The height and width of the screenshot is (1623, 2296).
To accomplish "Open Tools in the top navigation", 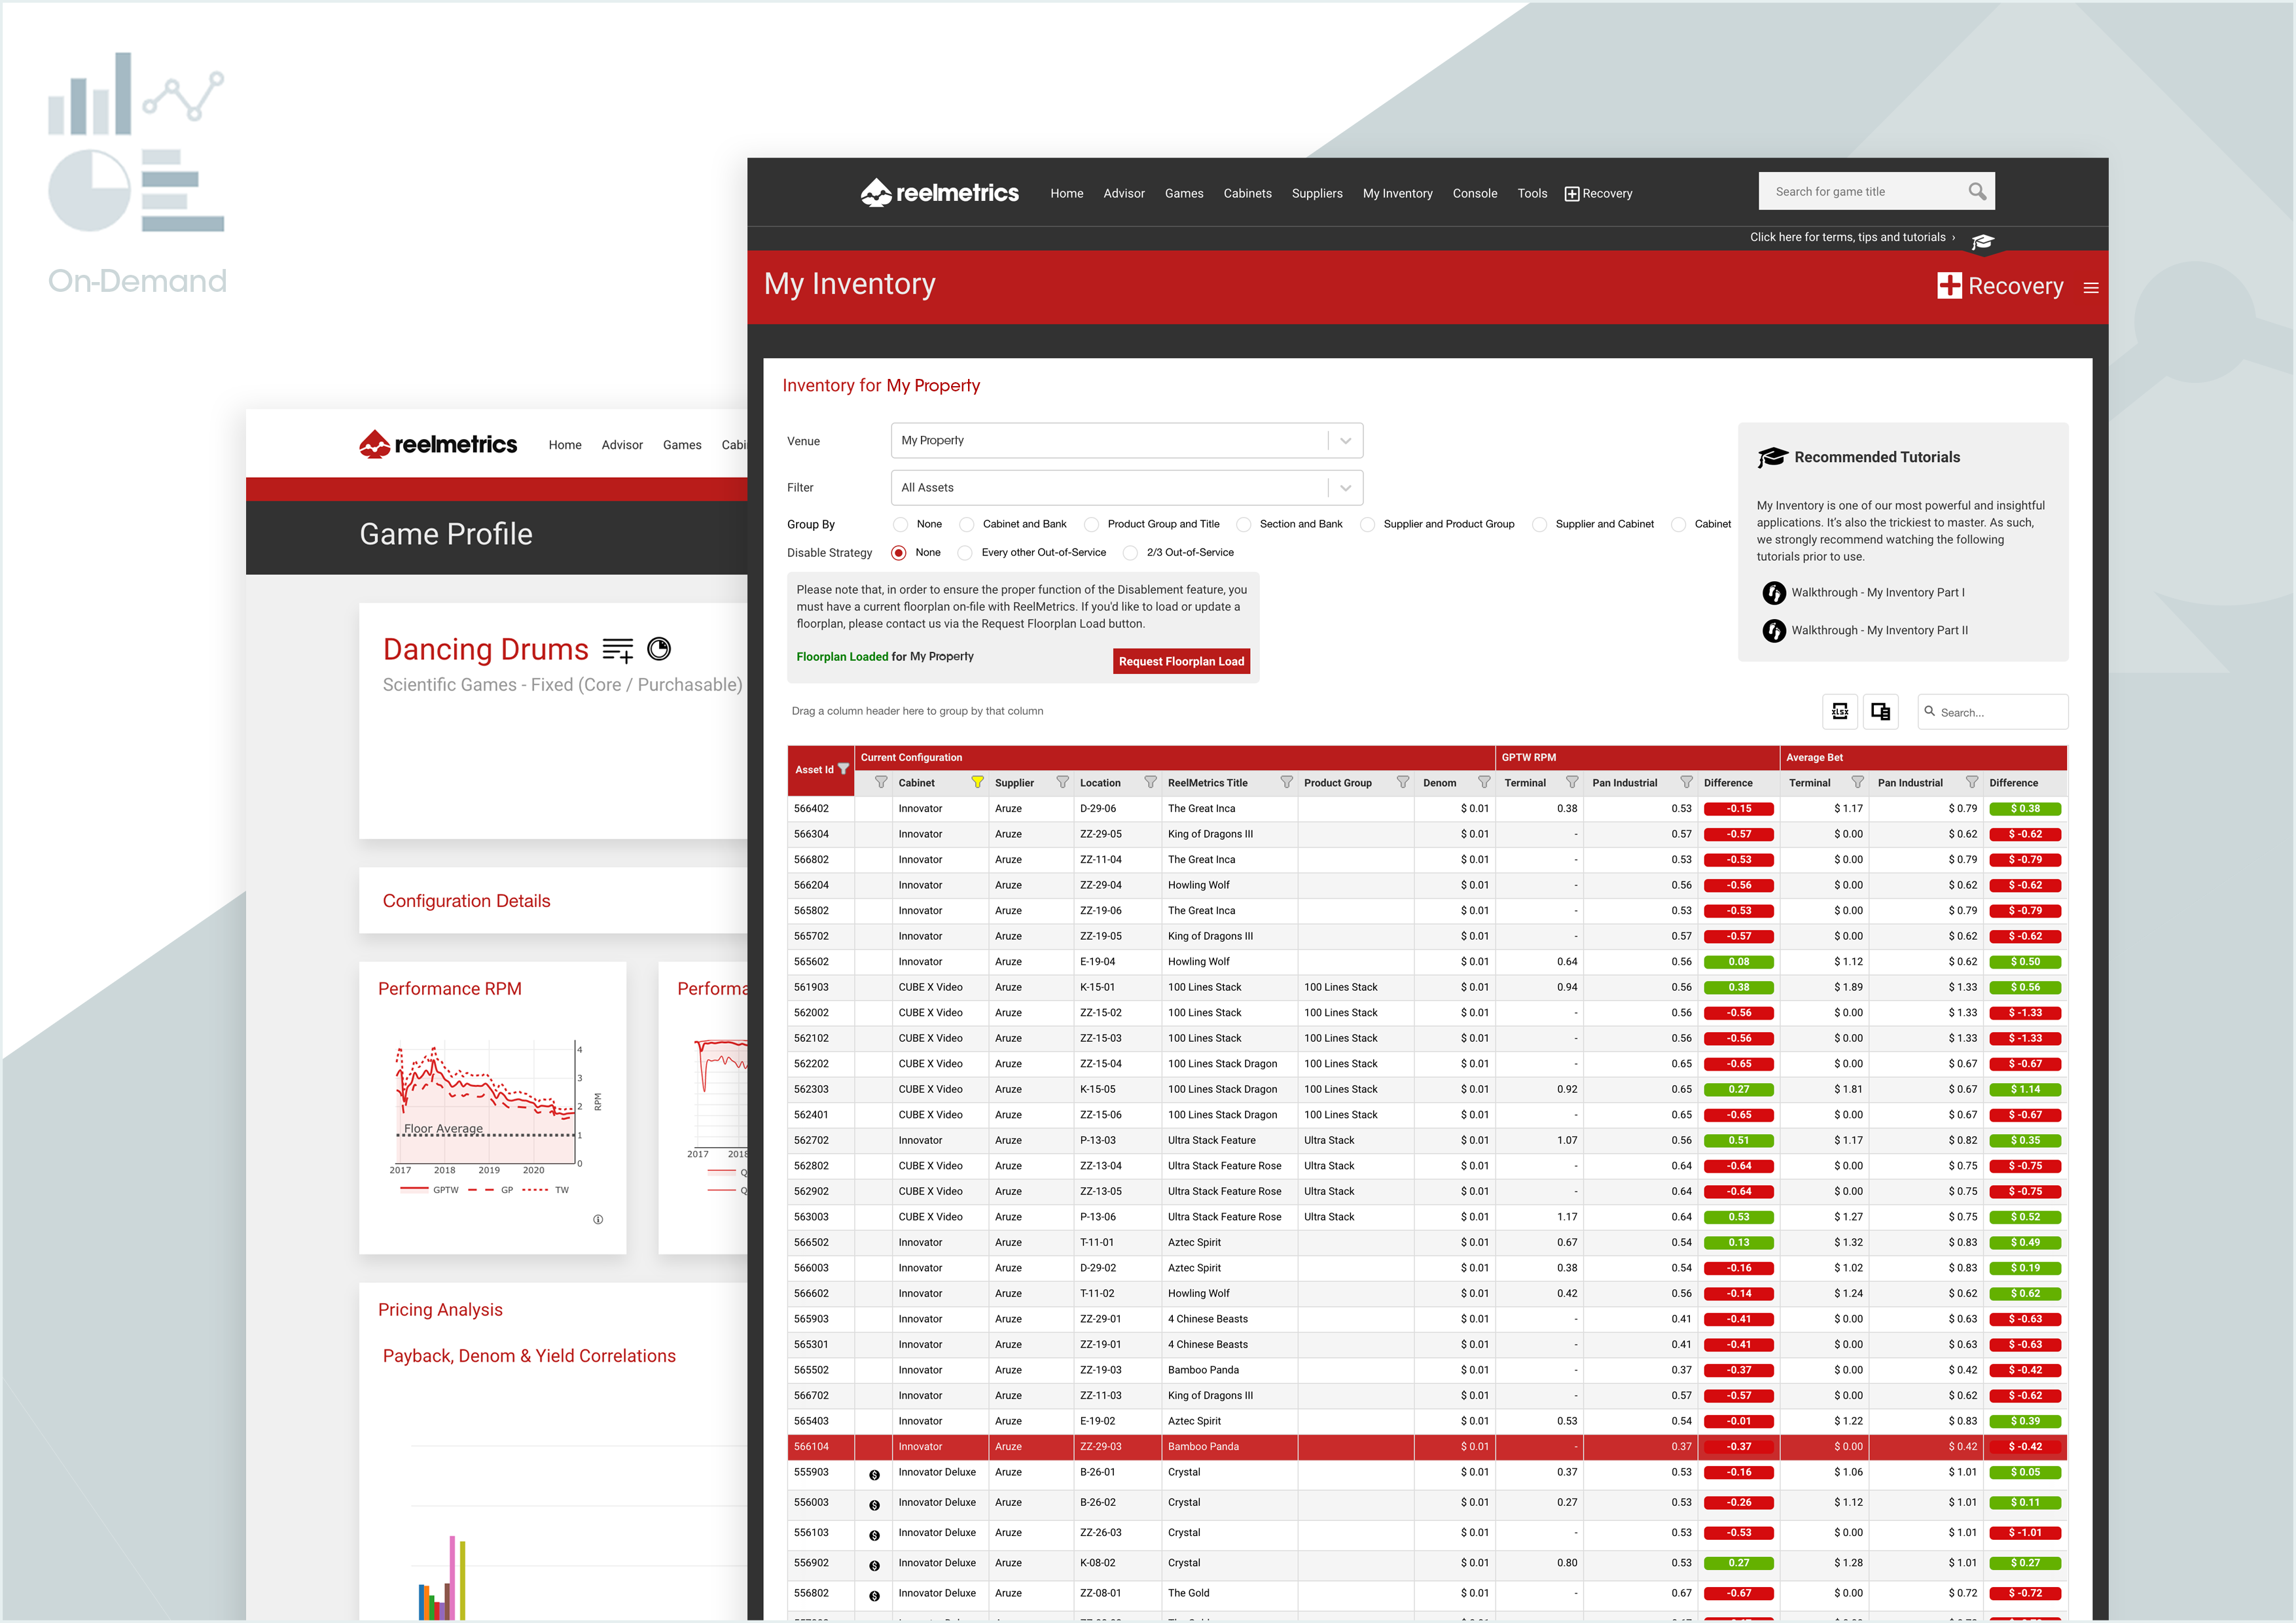I will click(x=1531, y=193).
